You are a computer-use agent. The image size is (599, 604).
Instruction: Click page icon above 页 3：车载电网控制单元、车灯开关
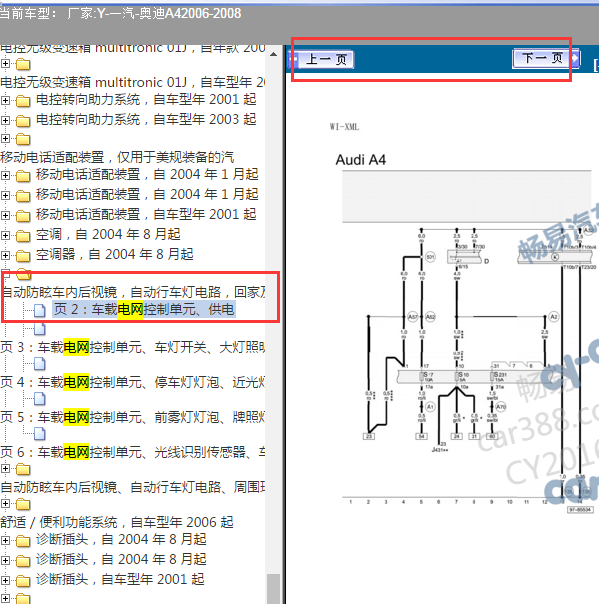[x=39, y=329]
